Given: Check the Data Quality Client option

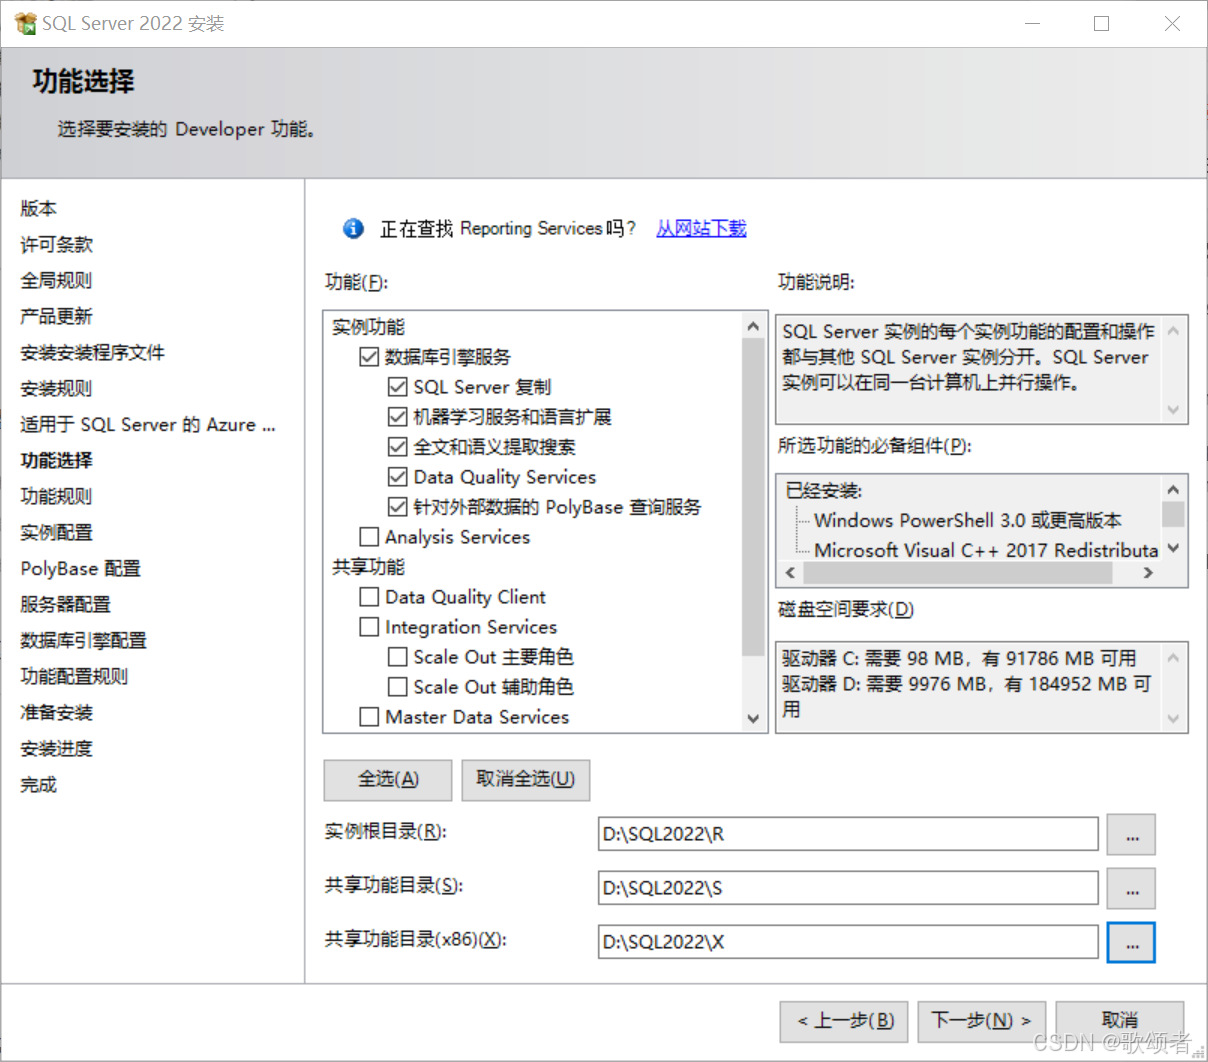Looking at the screenshot, I should click(369, 597).
